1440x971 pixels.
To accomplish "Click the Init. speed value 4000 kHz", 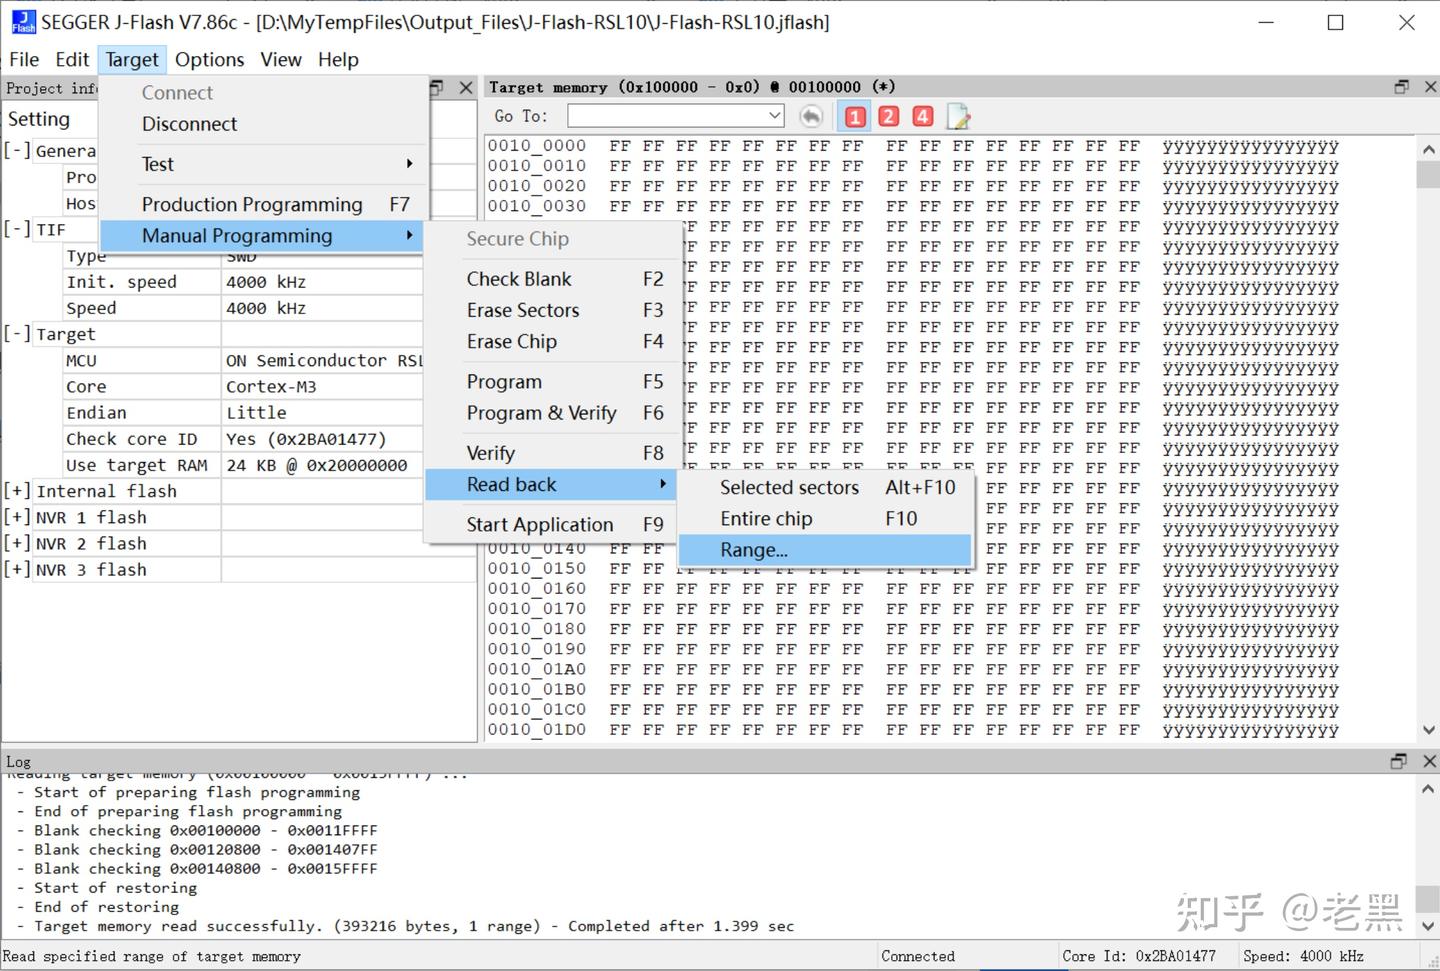I will (x=266, y=282).
